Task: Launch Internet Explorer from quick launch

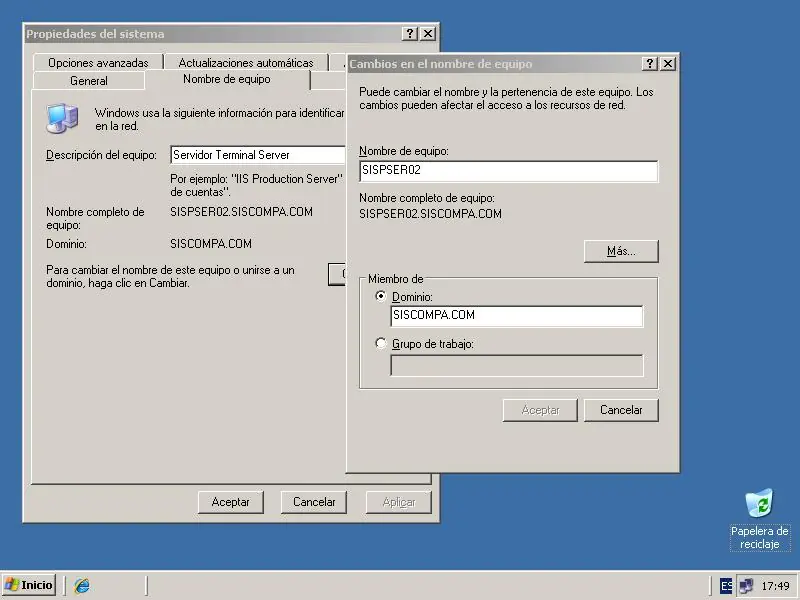Action: point(82,585)
